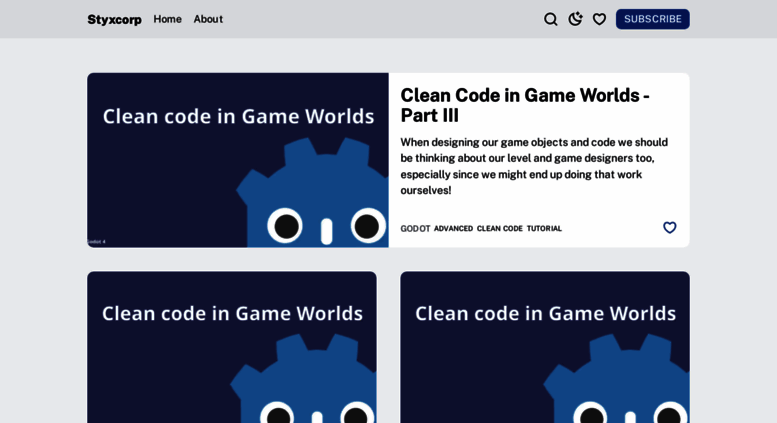The image size is (777, 423).
Task: Select the GODOT tag
Action: pyautogui.click(x=415, y=228)
